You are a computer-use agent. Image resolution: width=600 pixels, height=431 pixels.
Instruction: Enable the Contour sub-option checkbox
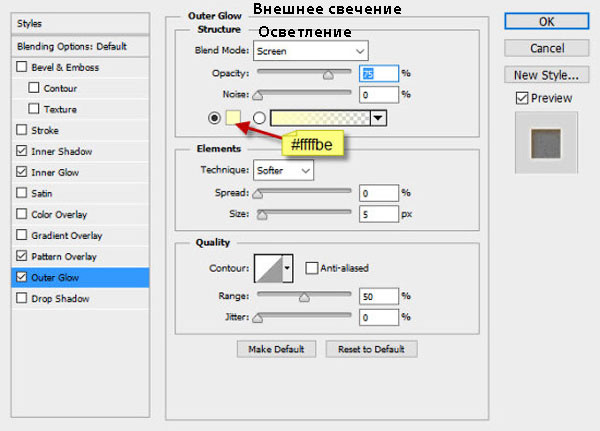[34, 88]
